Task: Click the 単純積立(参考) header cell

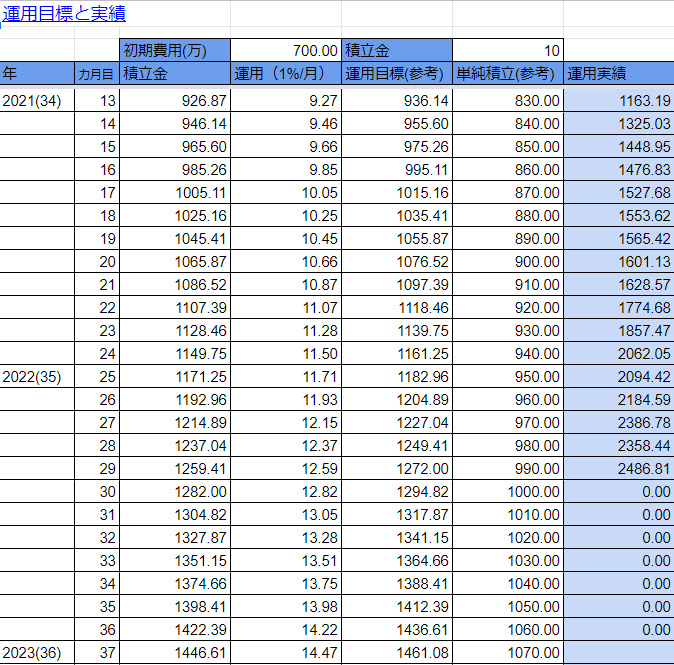Action: pyautogui.click(x=507, y=73)
